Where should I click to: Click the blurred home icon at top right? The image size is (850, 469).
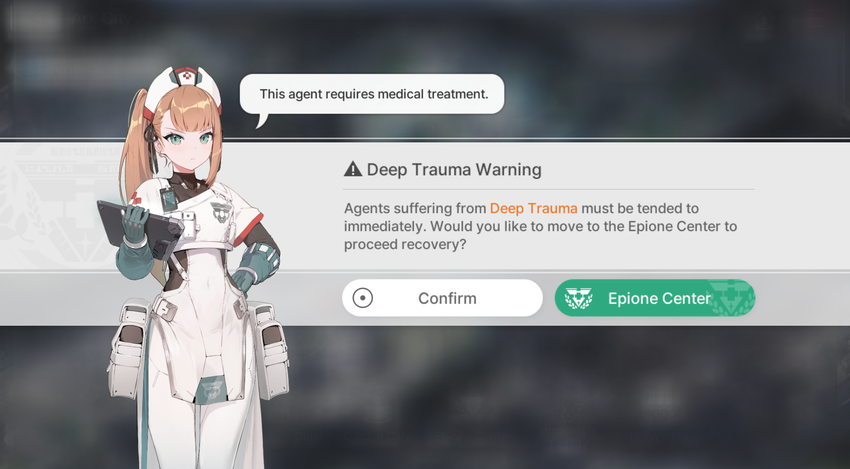point(762,24)
